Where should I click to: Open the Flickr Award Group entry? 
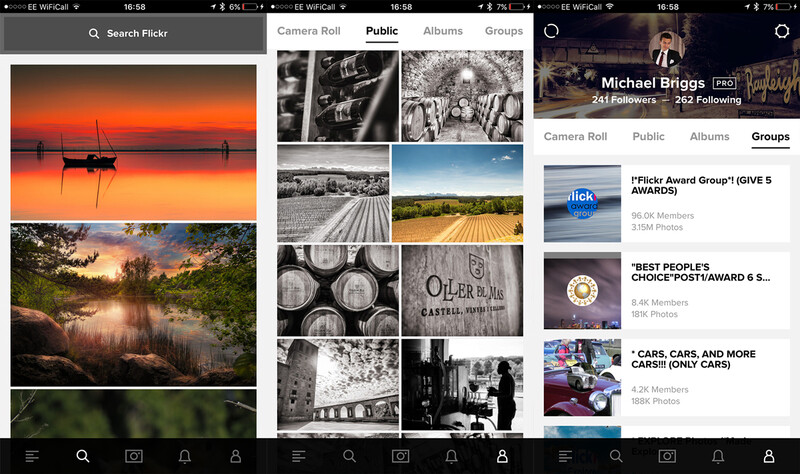pyautogui.click(x=666, y=204)
